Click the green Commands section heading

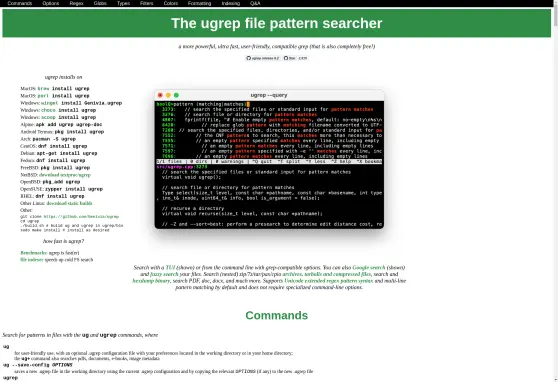277,315
